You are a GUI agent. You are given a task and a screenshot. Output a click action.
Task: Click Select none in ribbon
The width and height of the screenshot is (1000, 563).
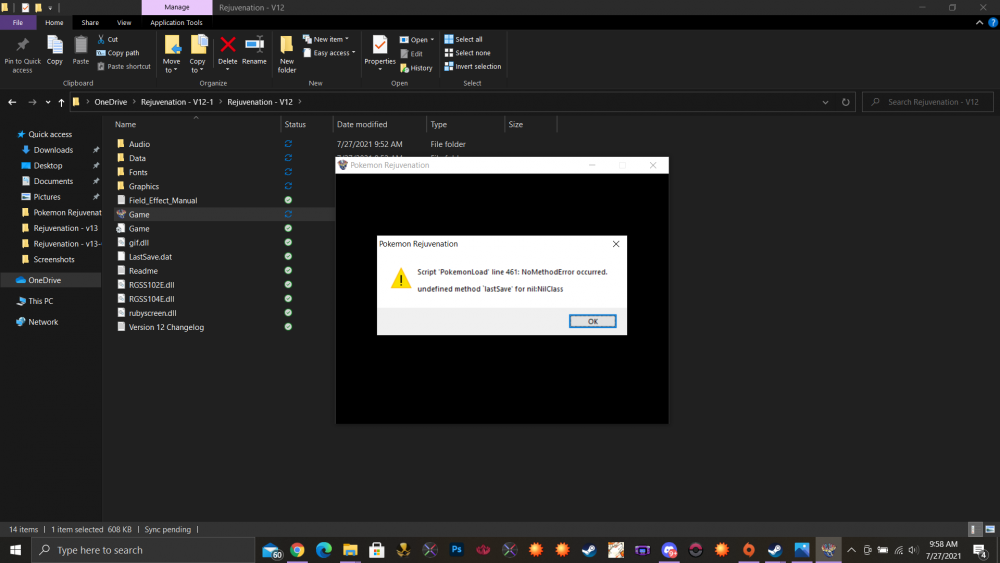(467, 53)
